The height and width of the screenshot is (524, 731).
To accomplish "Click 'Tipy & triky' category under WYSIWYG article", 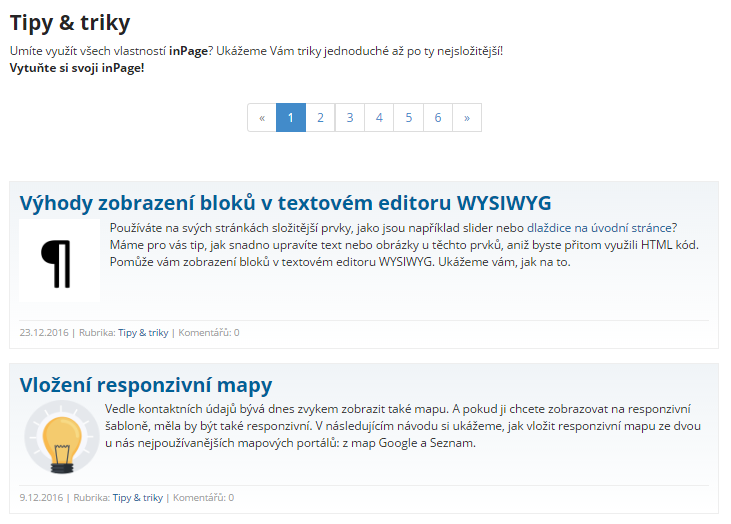I will [x=143, y=333].
